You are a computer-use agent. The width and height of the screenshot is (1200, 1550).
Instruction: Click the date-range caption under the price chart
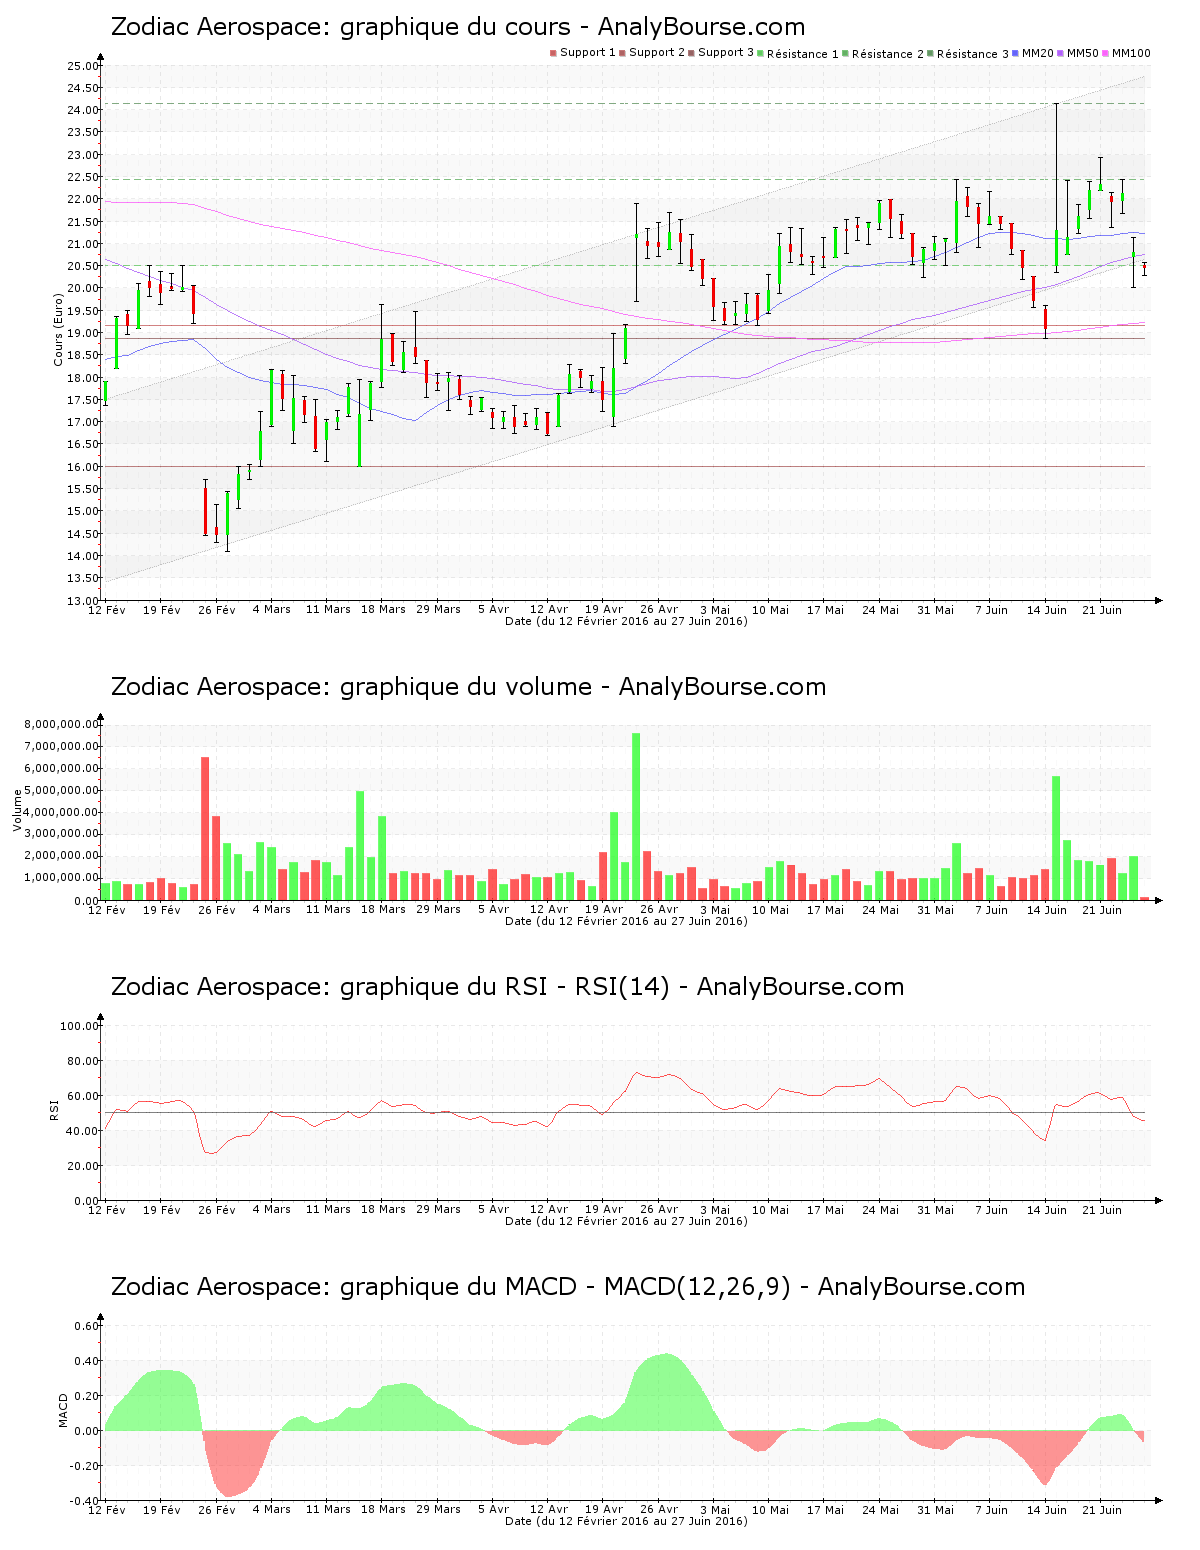(626, 621)
